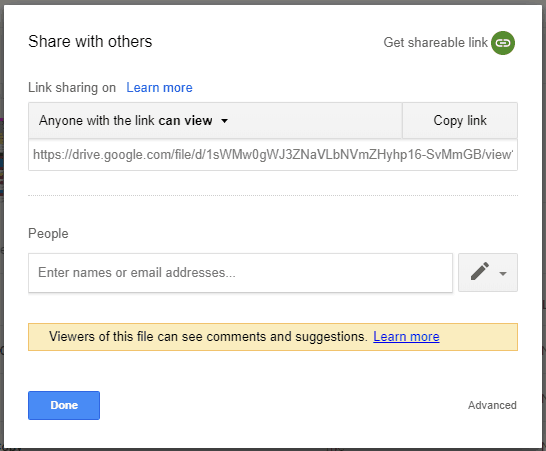546x451 pixels.
Task: Click the Done button
Action: tap(64, 405)
